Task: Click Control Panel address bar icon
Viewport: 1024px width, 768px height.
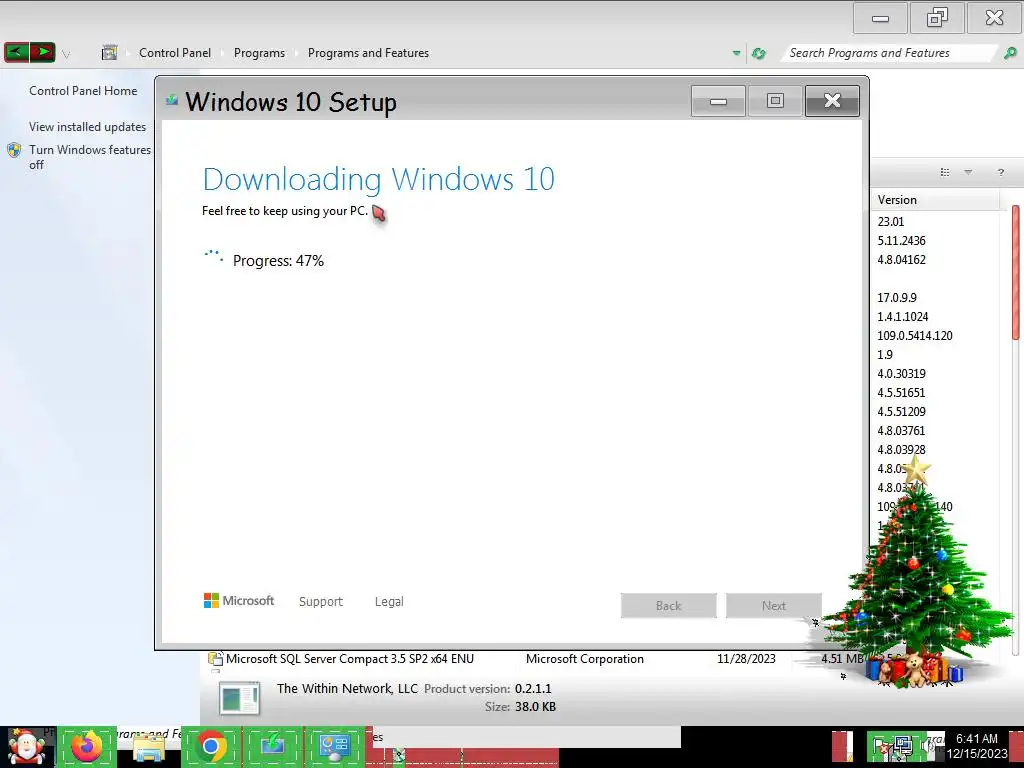Action: click(x=109, y=52)
